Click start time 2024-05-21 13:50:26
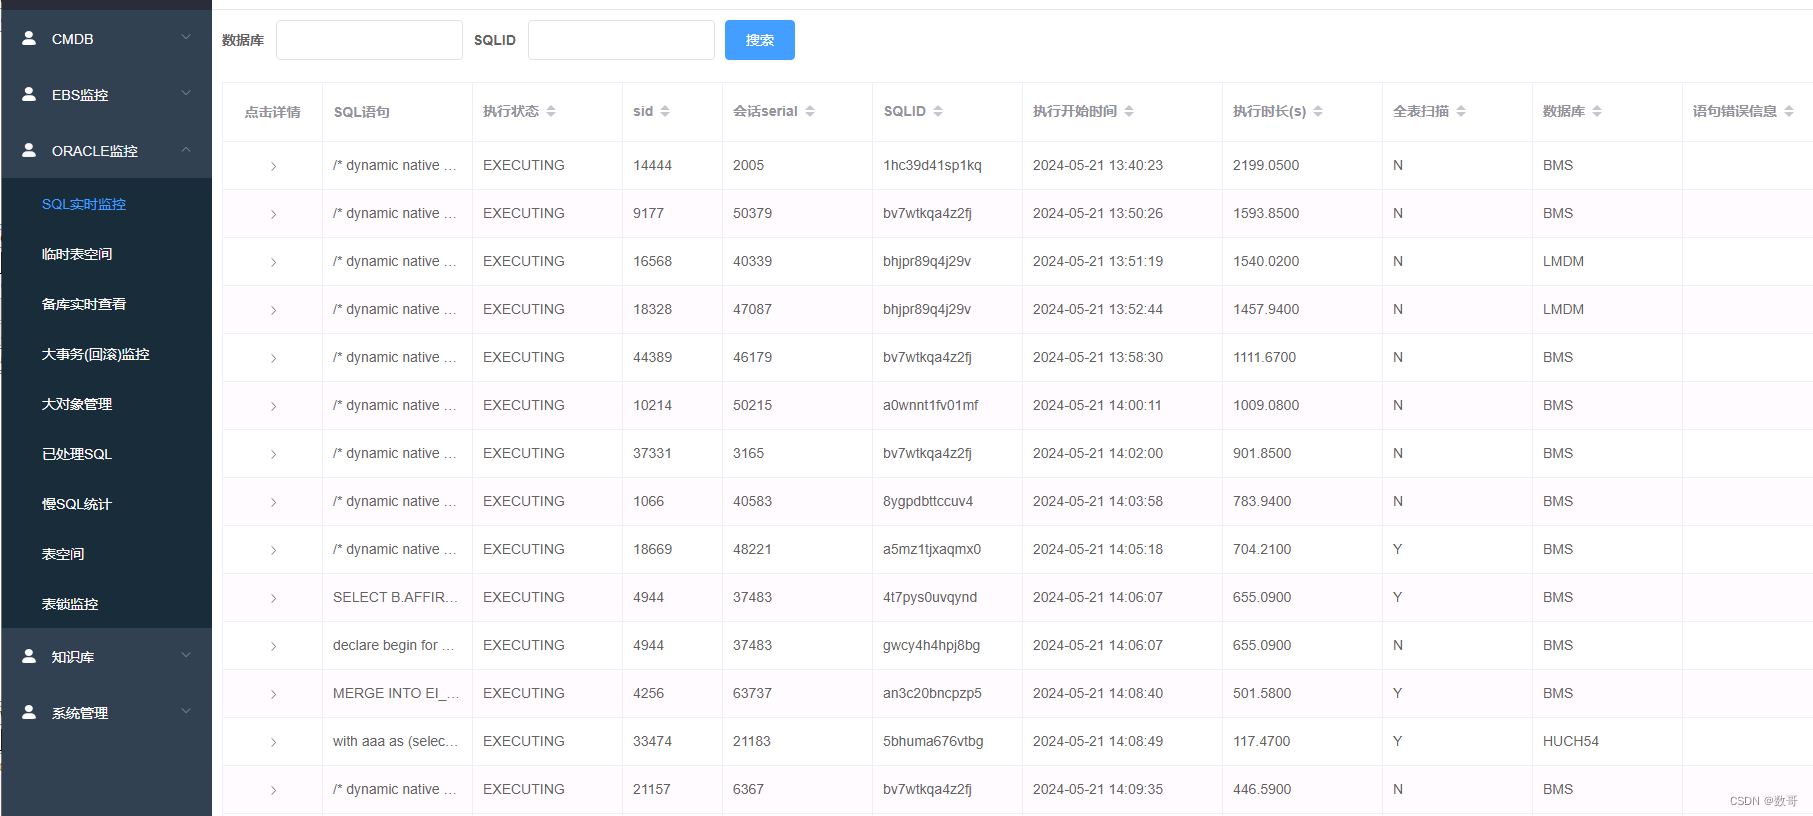1813x816 pixels. [x=1098, y=213]
